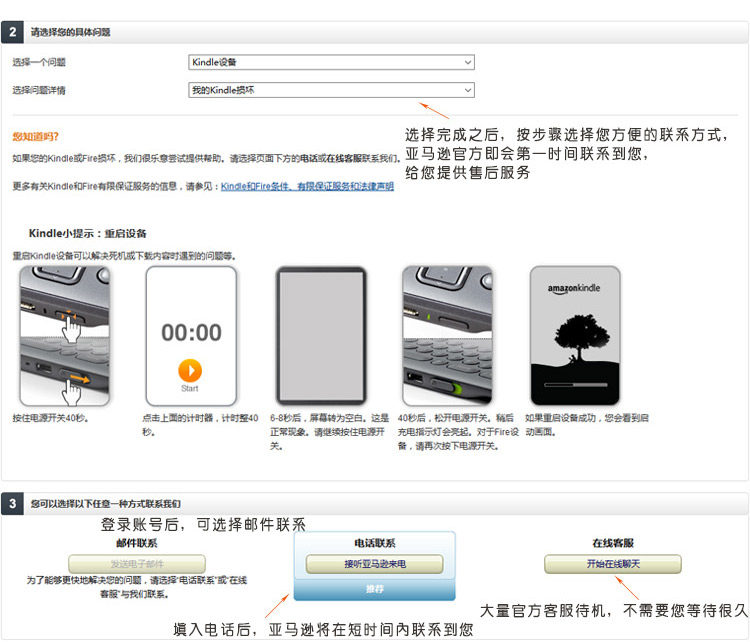Viewport: 750px width, 642px height.
Task: Click the '电话联系' heading
Action: pyautogui.click(x=375, y=543)
